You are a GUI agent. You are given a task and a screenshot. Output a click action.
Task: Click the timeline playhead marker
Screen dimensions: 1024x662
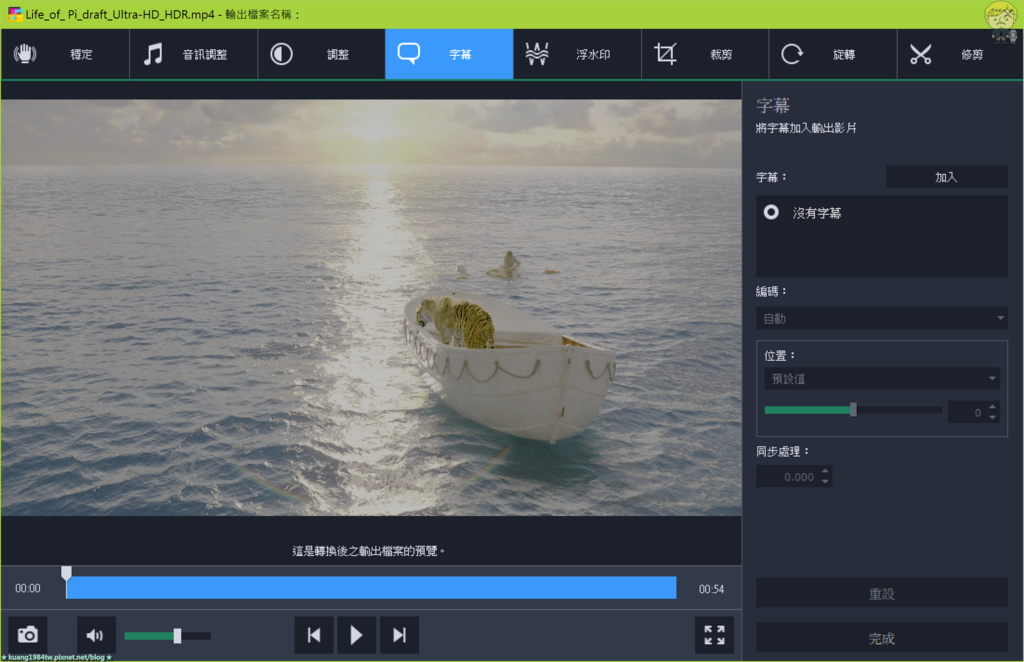66,573
